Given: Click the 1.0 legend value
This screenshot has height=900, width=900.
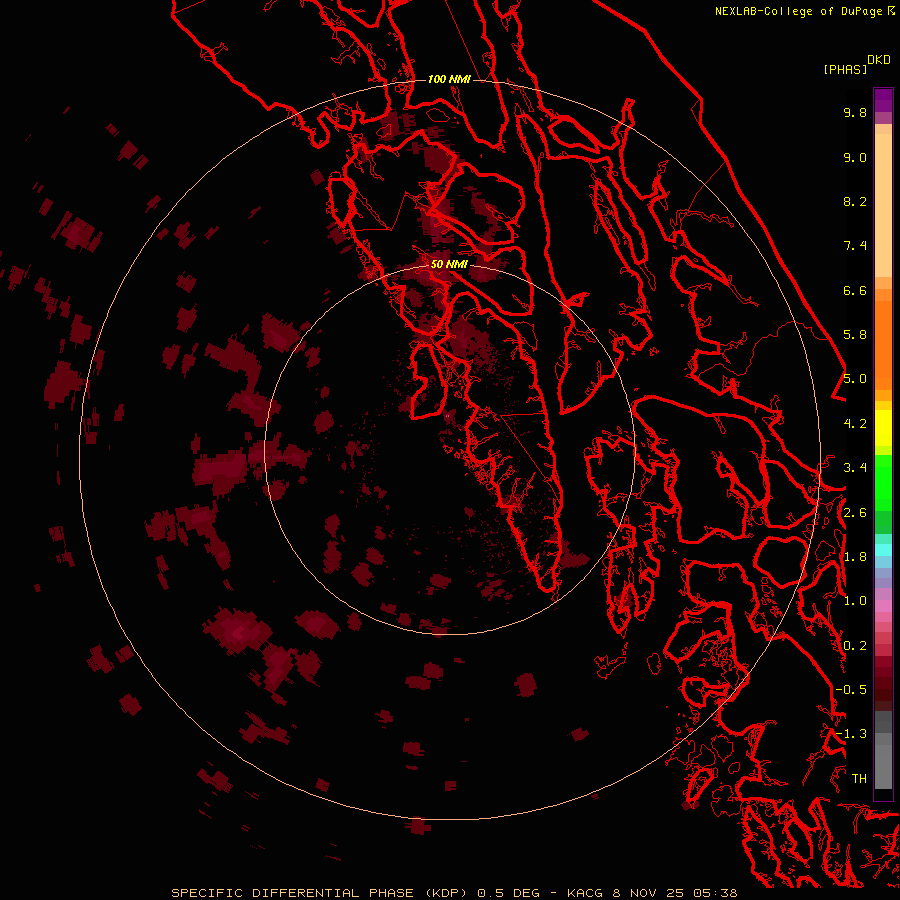Looking at the screenshot, I should click(855, 602).
